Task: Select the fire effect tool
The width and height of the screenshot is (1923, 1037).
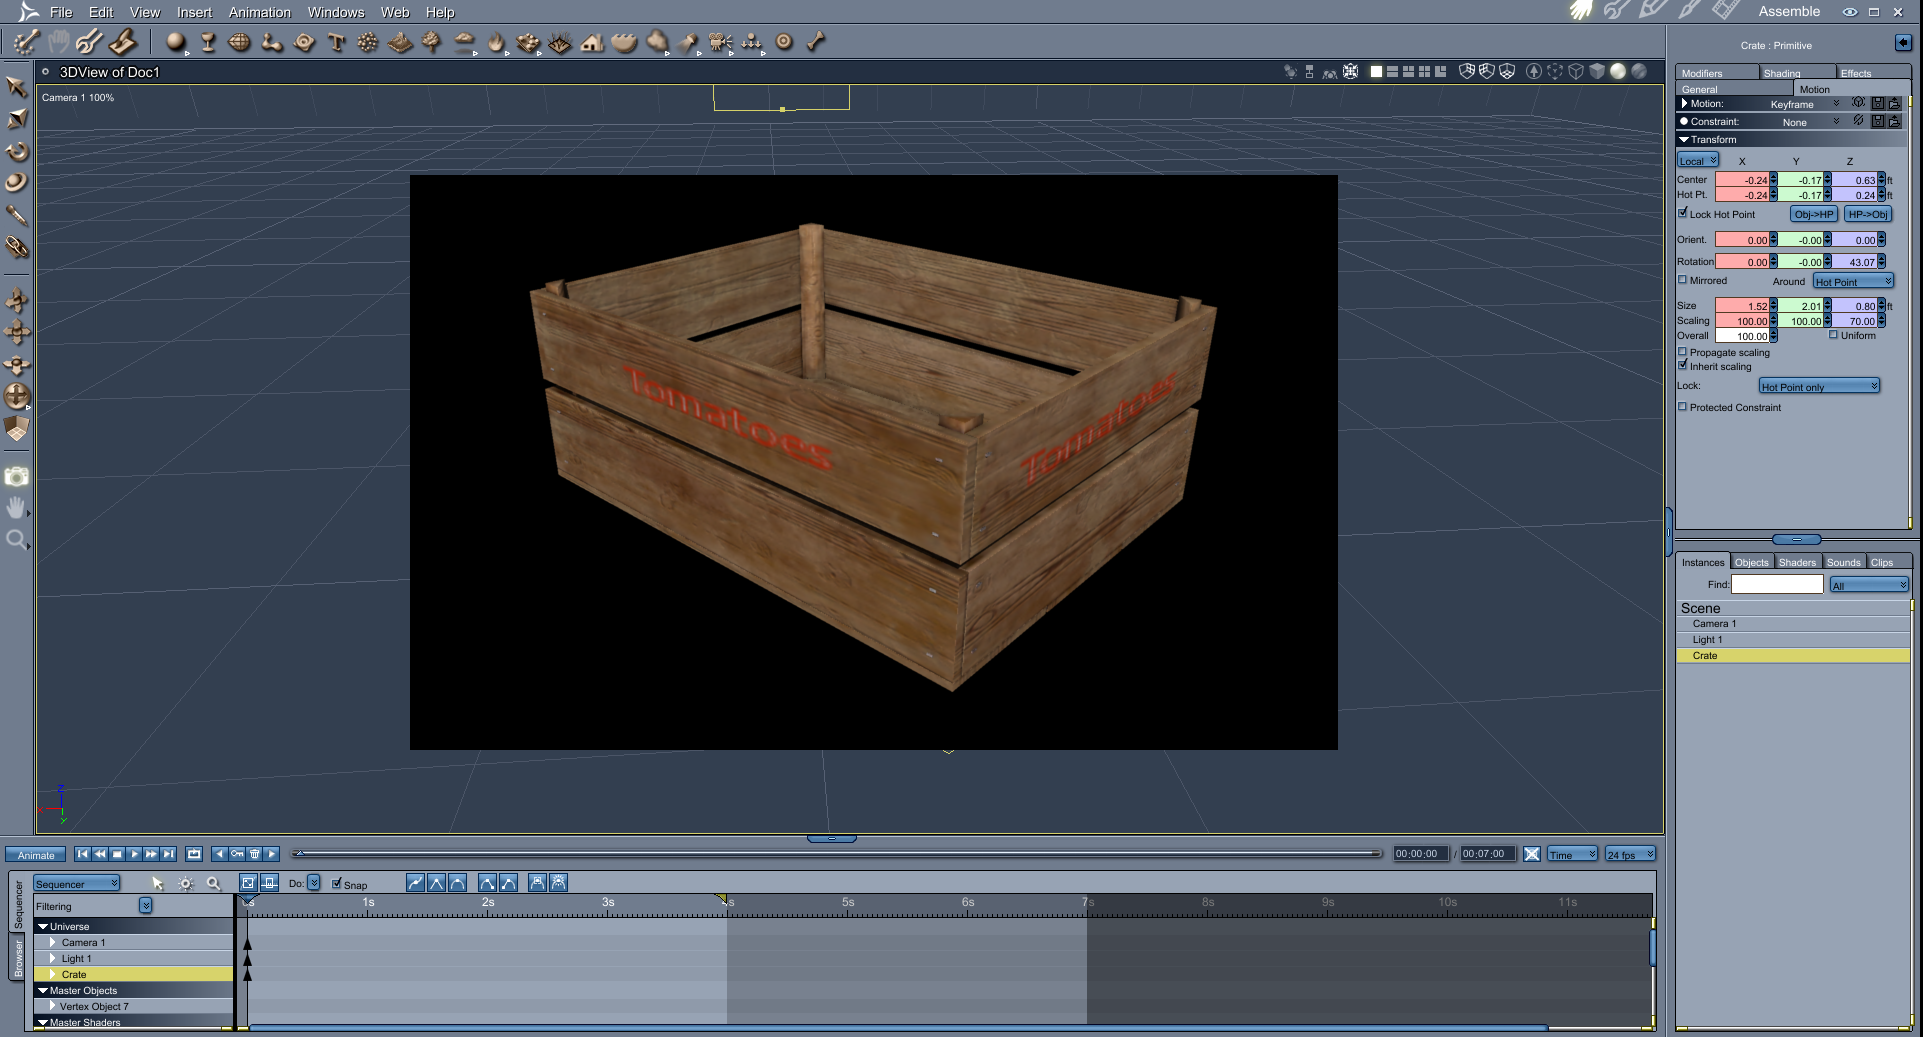Action: 496,42
